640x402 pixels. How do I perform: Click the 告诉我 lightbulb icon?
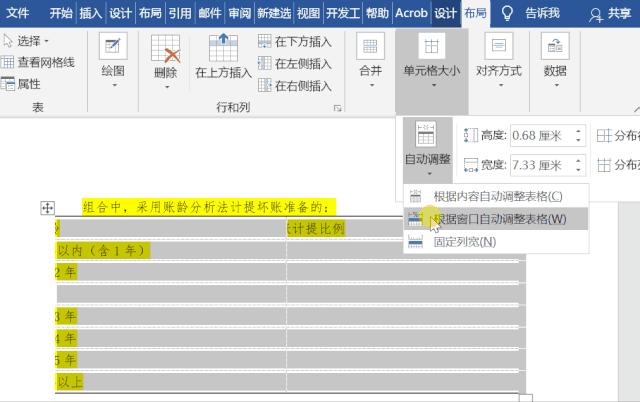pyautogui.click(x=507, y=13)
